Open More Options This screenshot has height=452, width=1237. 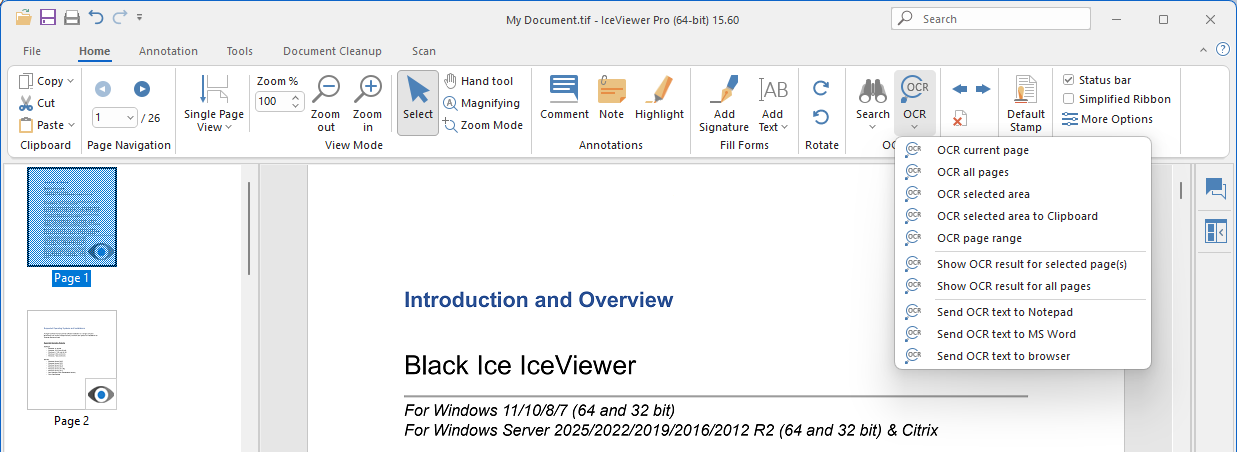click(x=1108, y=119)
